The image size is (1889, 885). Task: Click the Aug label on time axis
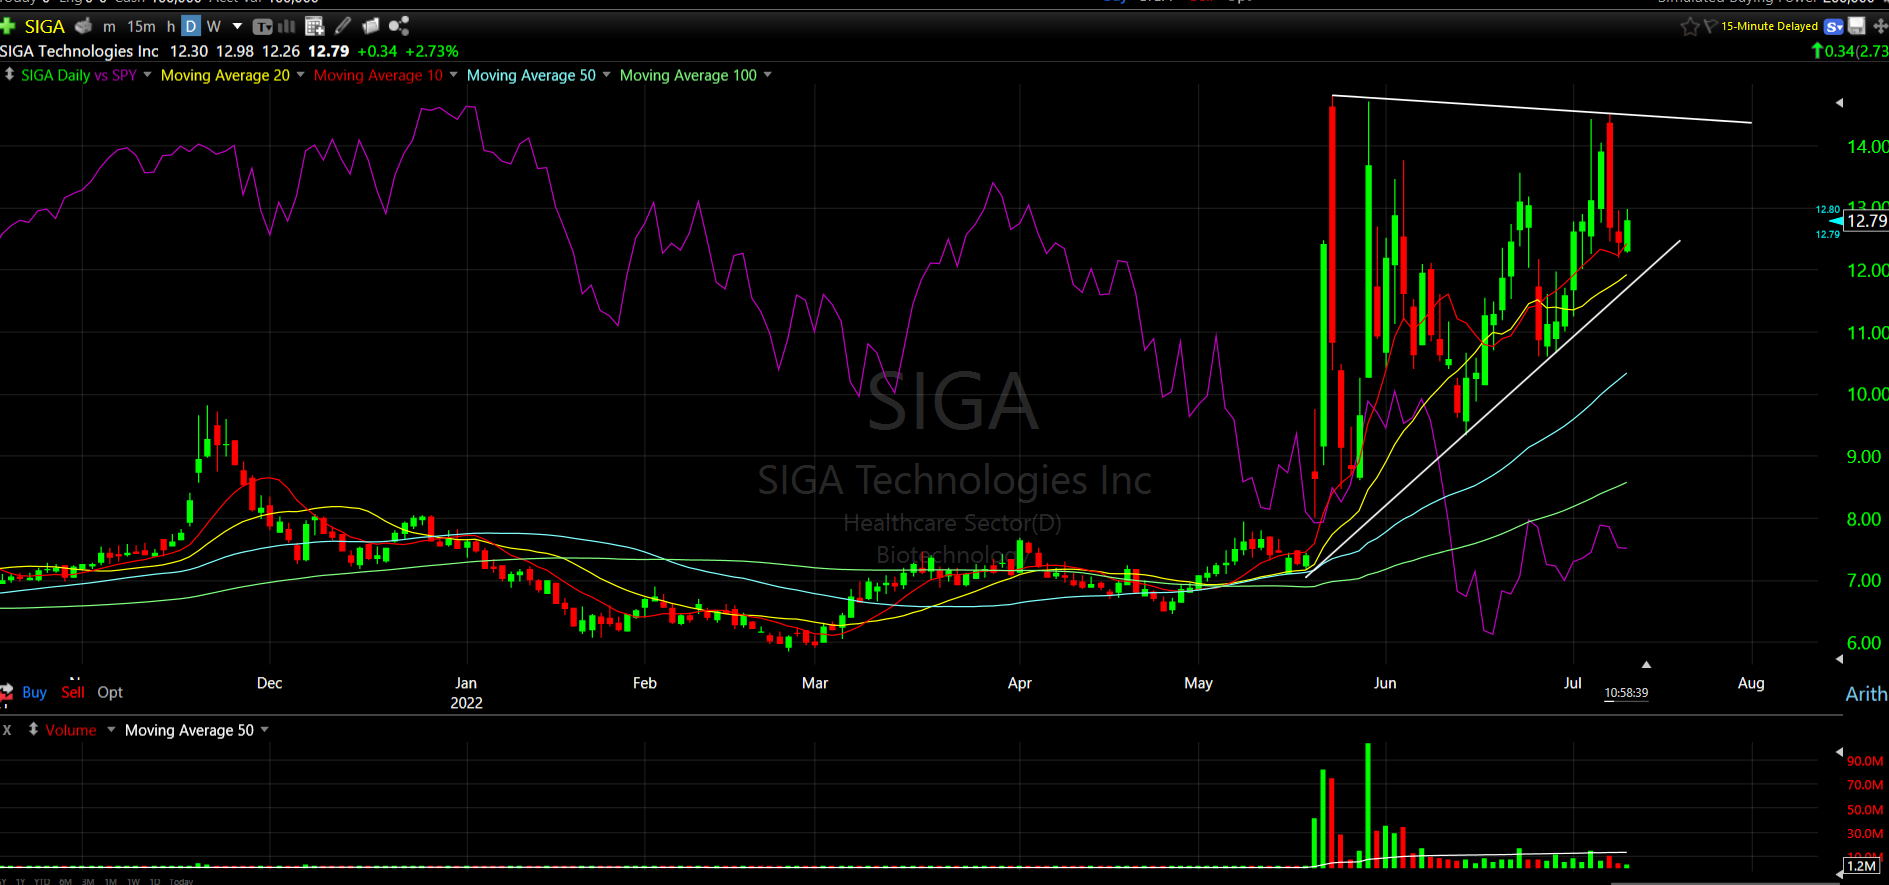click(x=1751, y=683)
